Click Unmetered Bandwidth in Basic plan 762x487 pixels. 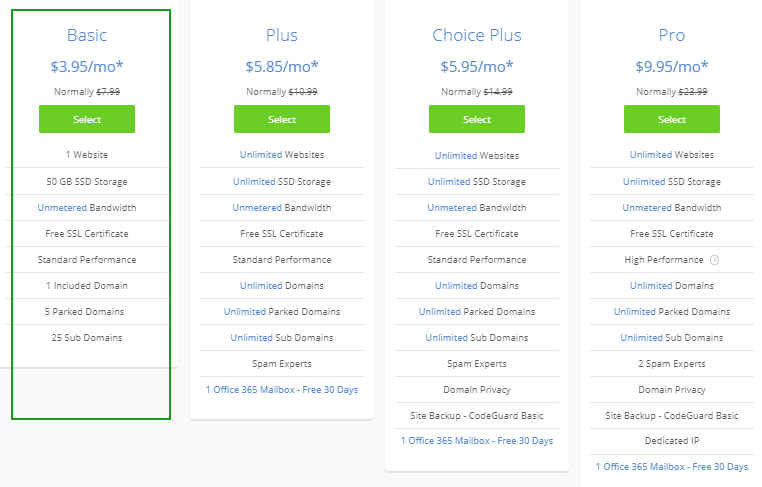click(x=87, y=208)
